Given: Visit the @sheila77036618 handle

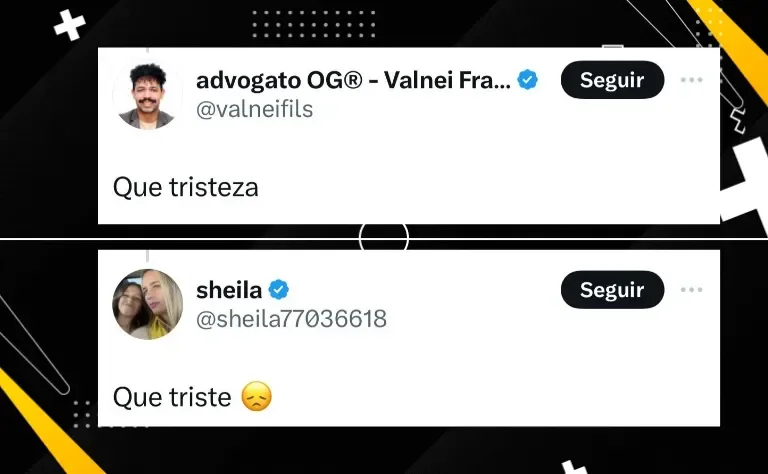Looking at the screenshot, I should point(291,319).
